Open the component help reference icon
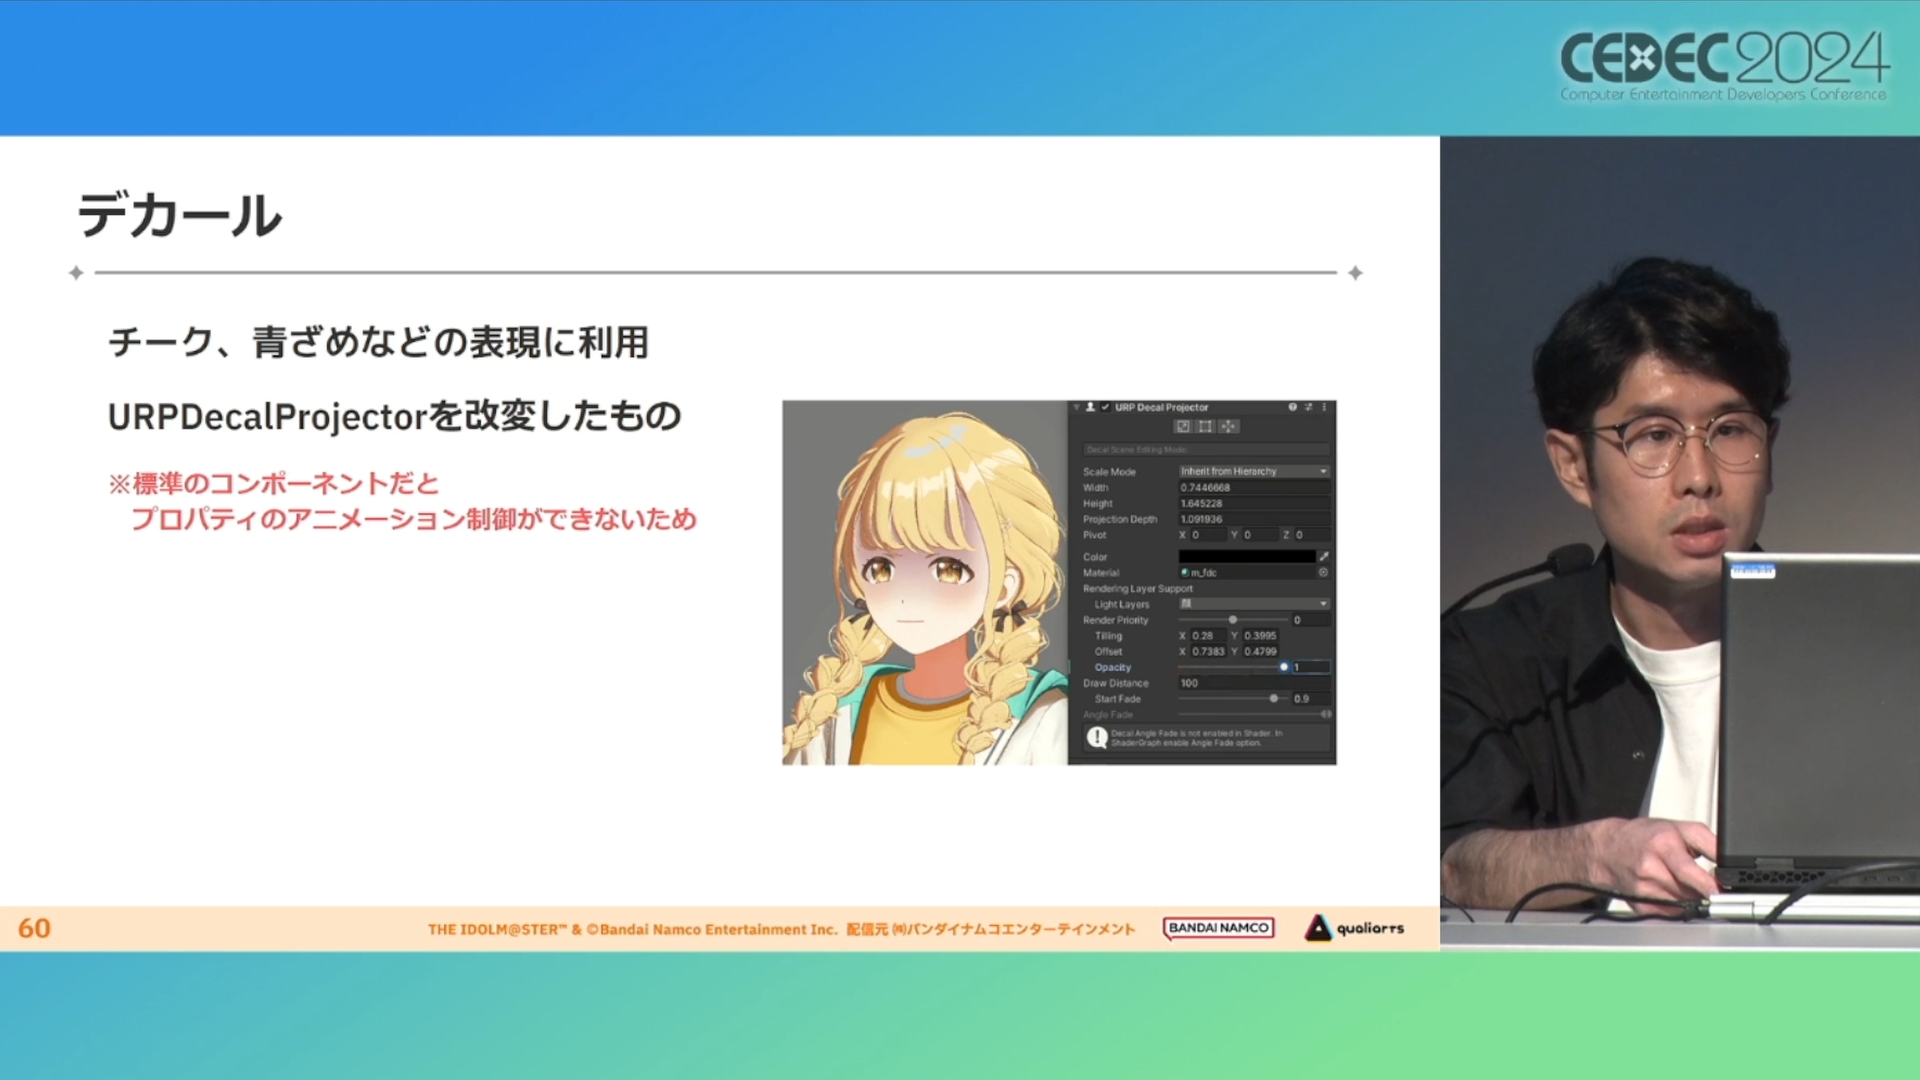 pos(1292,408)
